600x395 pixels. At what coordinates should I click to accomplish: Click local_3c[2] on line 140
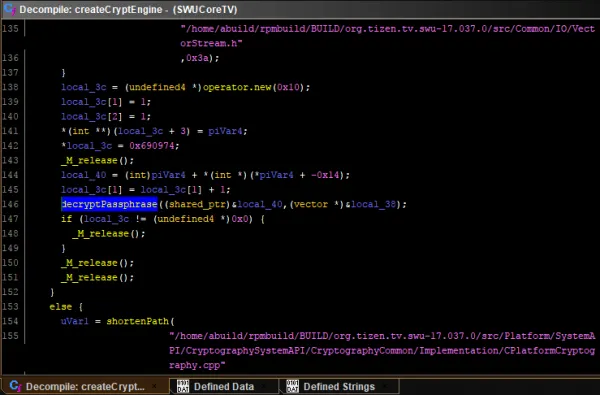pyautogui.click(x=92, y=116)
